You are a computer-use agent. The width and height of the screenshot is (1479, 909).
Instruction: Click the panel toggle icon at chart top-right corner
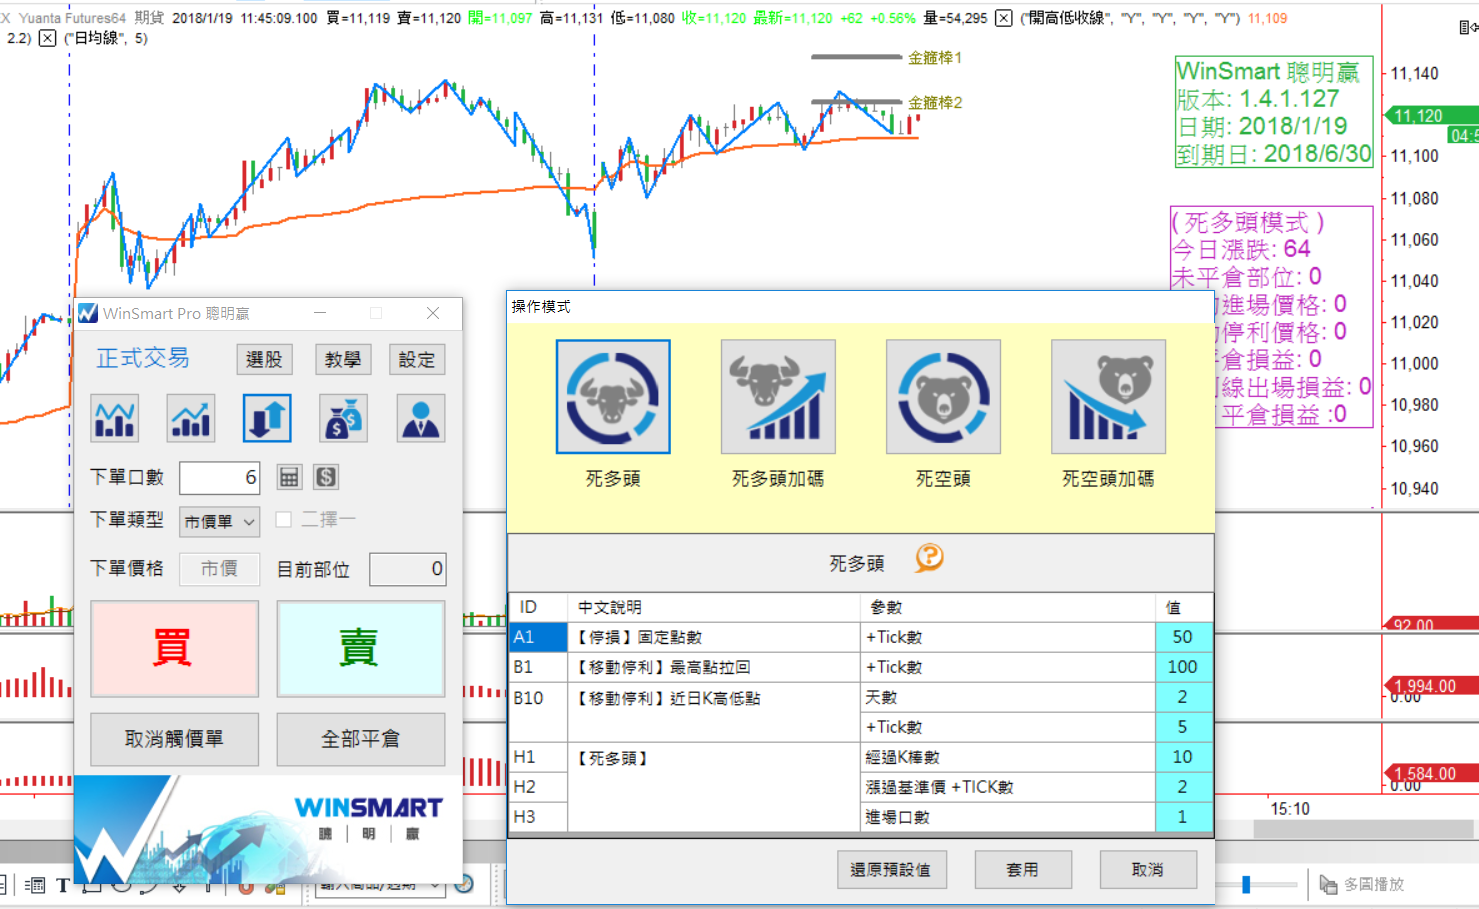pyautogui.click(x=1468, y=27)
